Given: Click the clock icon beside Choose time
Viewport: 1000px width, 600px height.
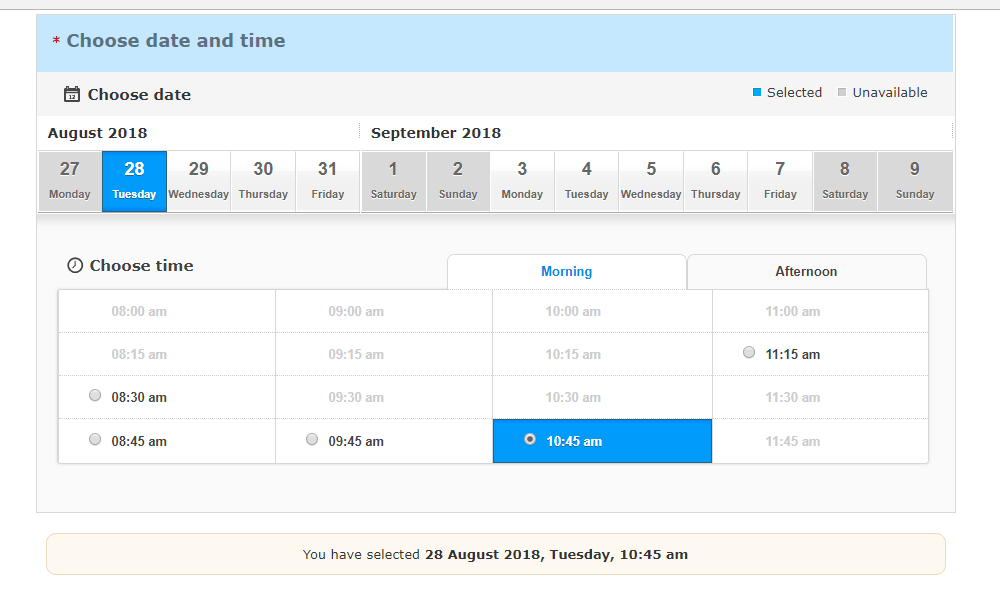Looking at the screenshot, I should 74,266.
